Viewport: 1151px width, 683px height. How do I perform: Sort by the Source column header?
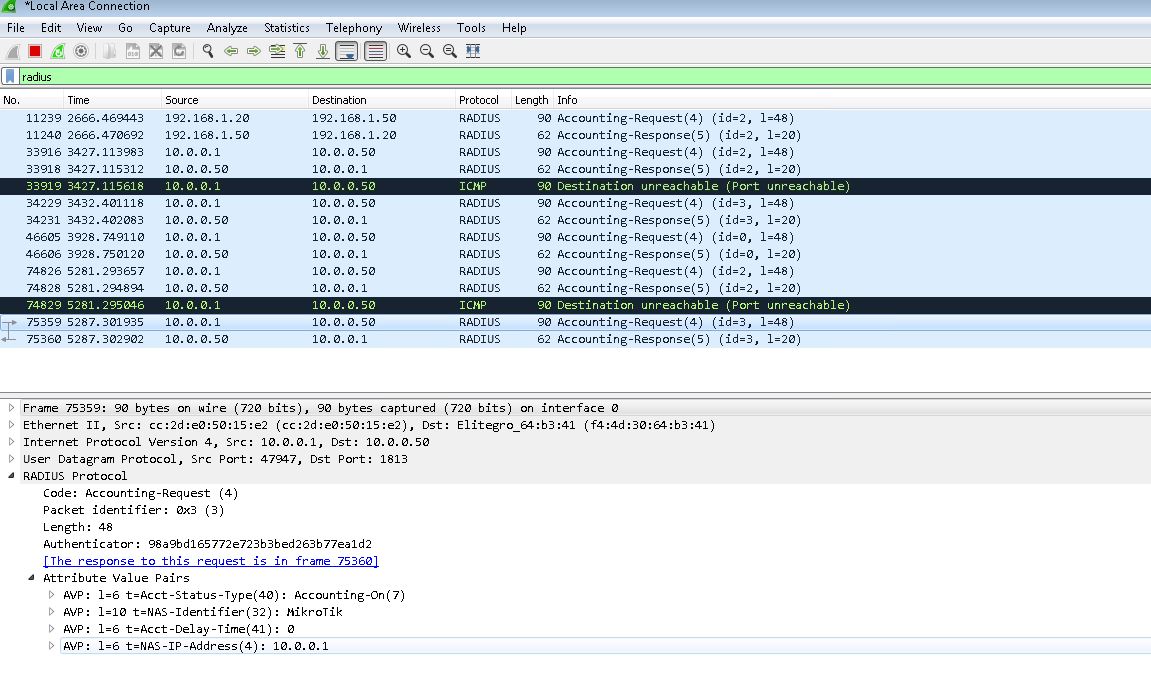(x=235, y=100)
